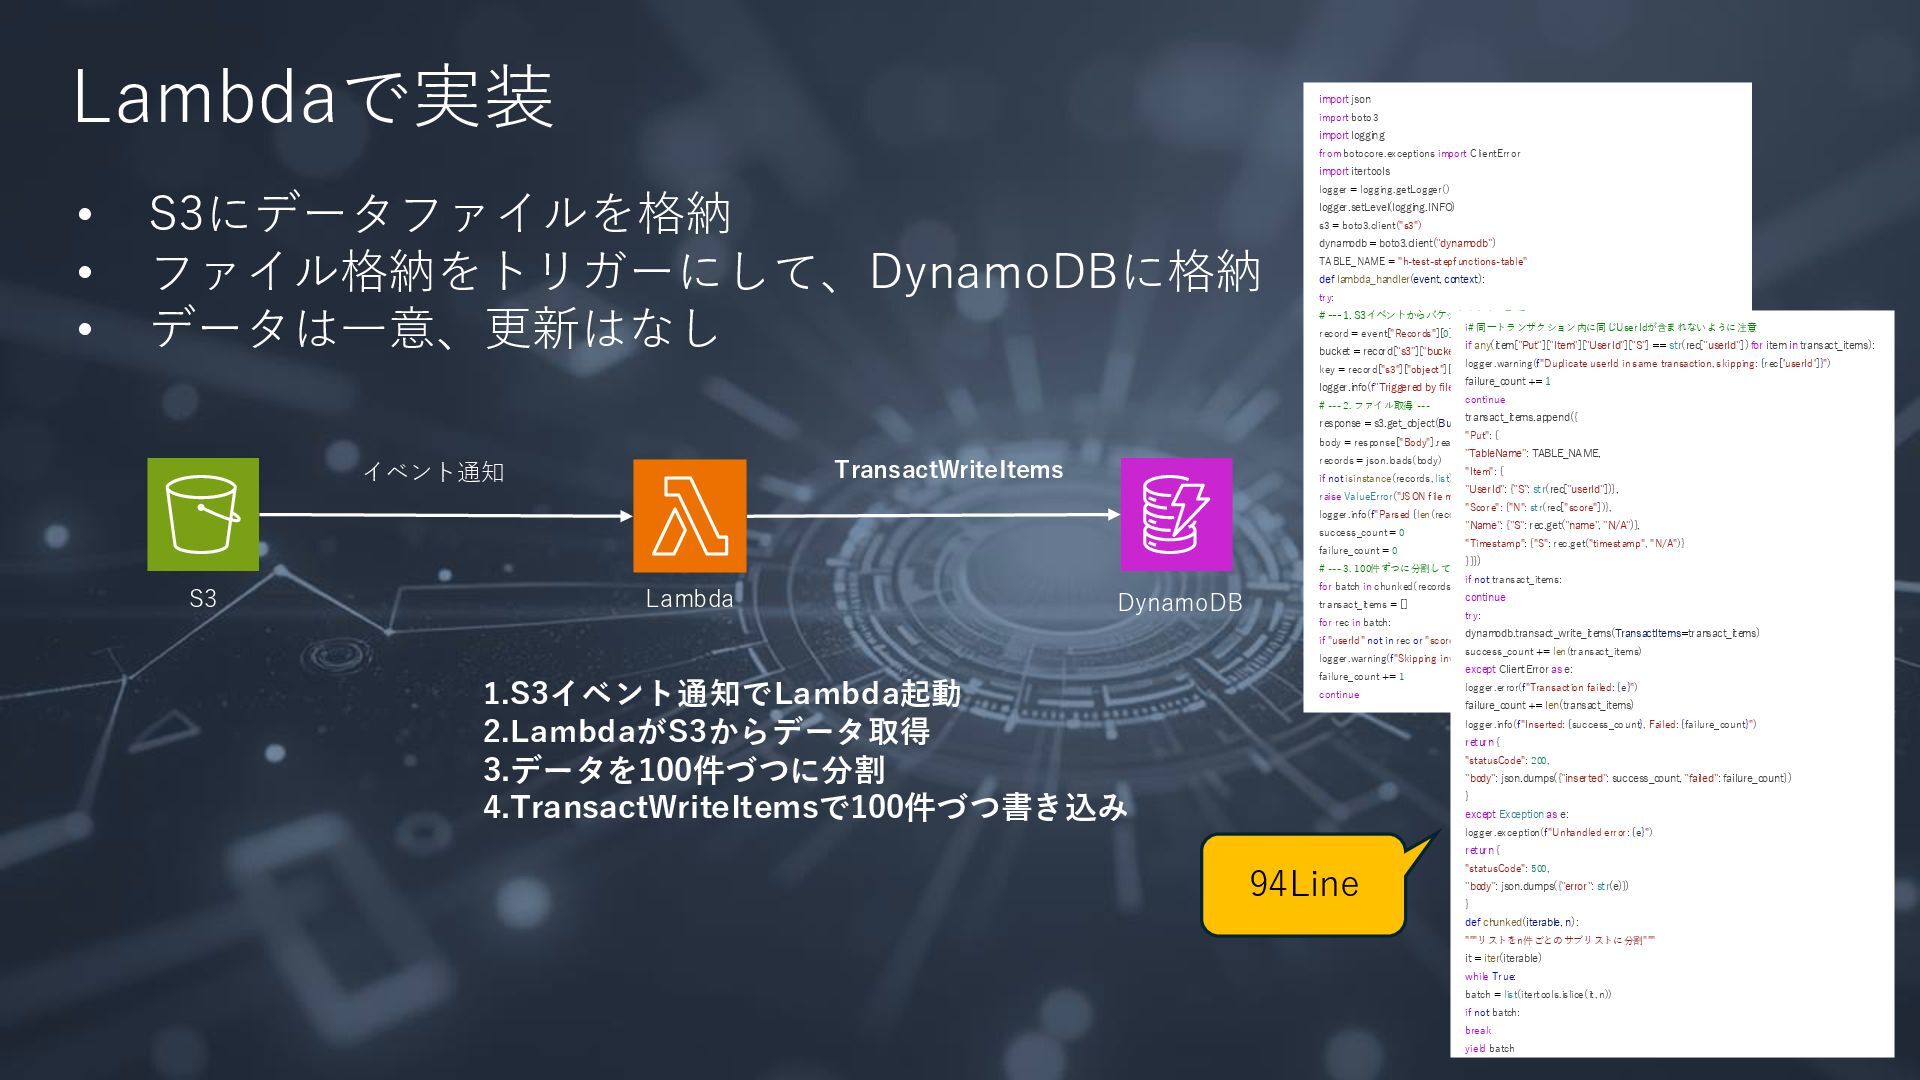This screenshot has width=1920, height=1080.
Task: Click the code line def lambda_handler(event, context)
Action: 1401,279
